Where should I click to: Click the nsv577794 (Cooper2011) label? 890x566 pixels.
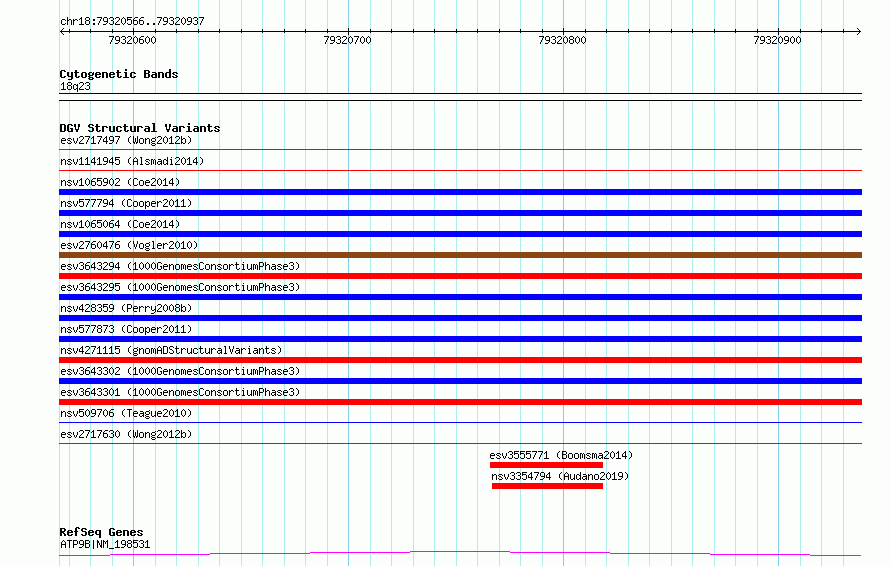[x=126, y=203]
